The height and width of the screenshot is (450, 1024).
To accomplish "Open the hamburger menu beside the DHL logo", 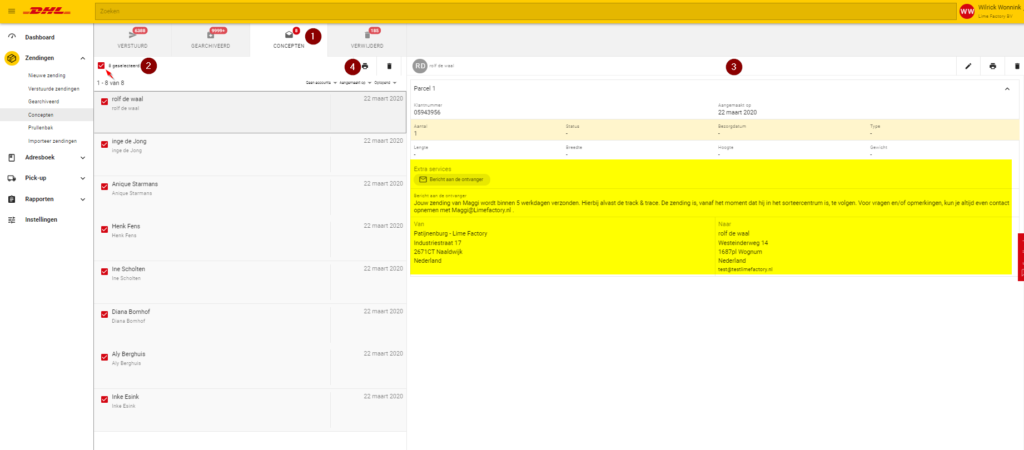I will click(11, 11).
